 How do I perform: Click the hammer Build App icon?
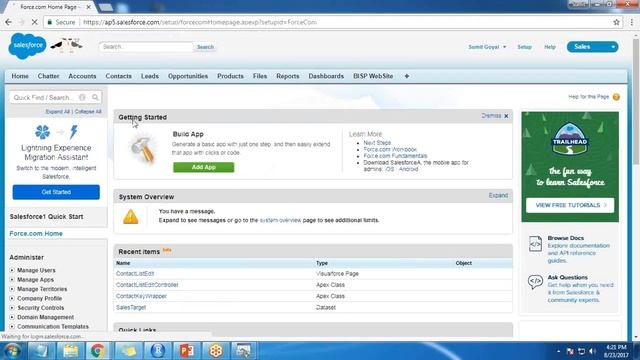[143, 149]
